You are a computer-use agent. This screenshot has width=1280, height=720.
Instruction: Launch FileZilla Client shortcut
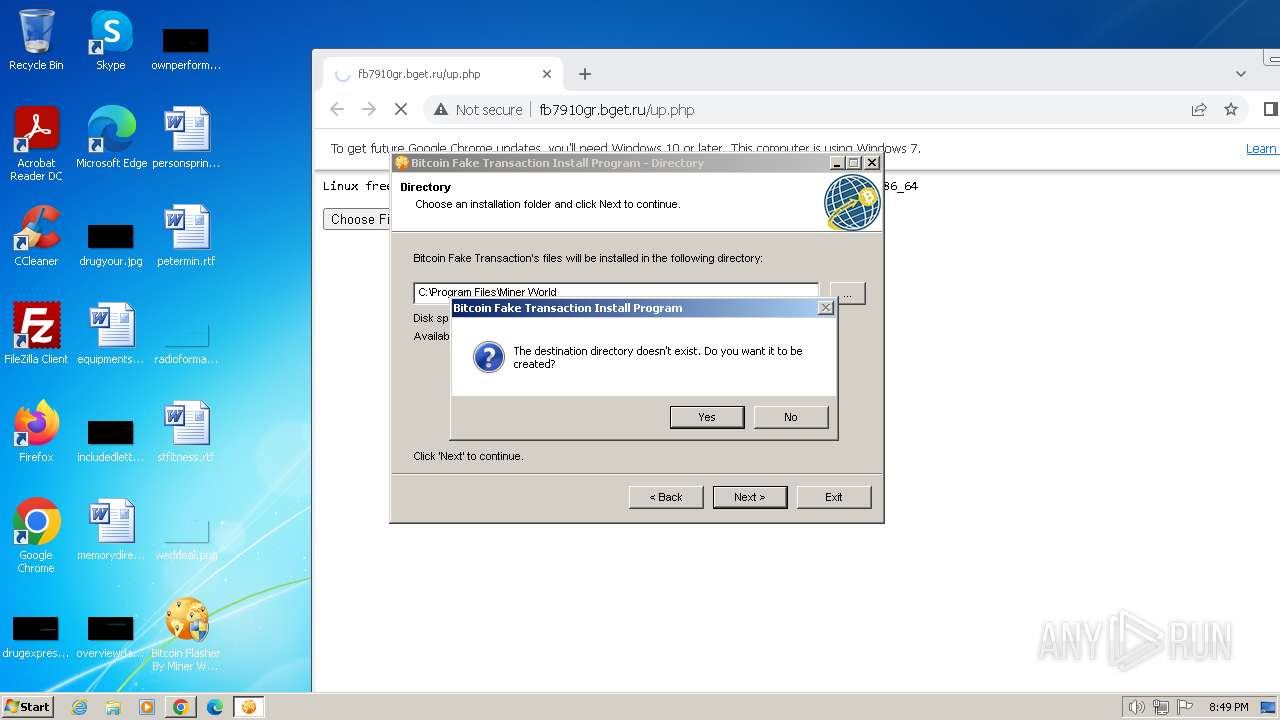pyautogui.click(x=36, y=334)
